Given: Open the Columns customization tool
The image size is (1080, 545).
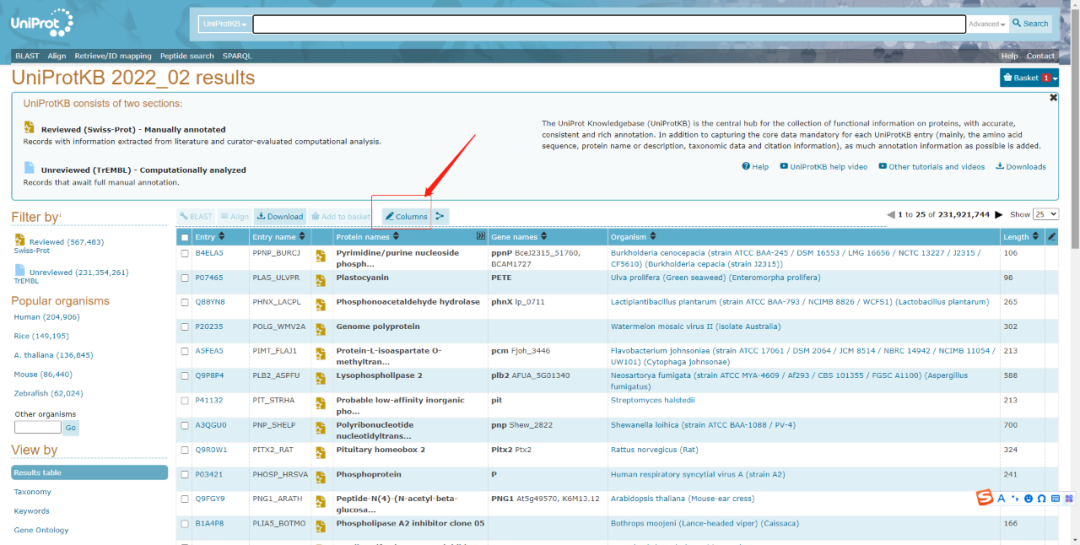Looking at the screenshot, I should tap(406, 216).
